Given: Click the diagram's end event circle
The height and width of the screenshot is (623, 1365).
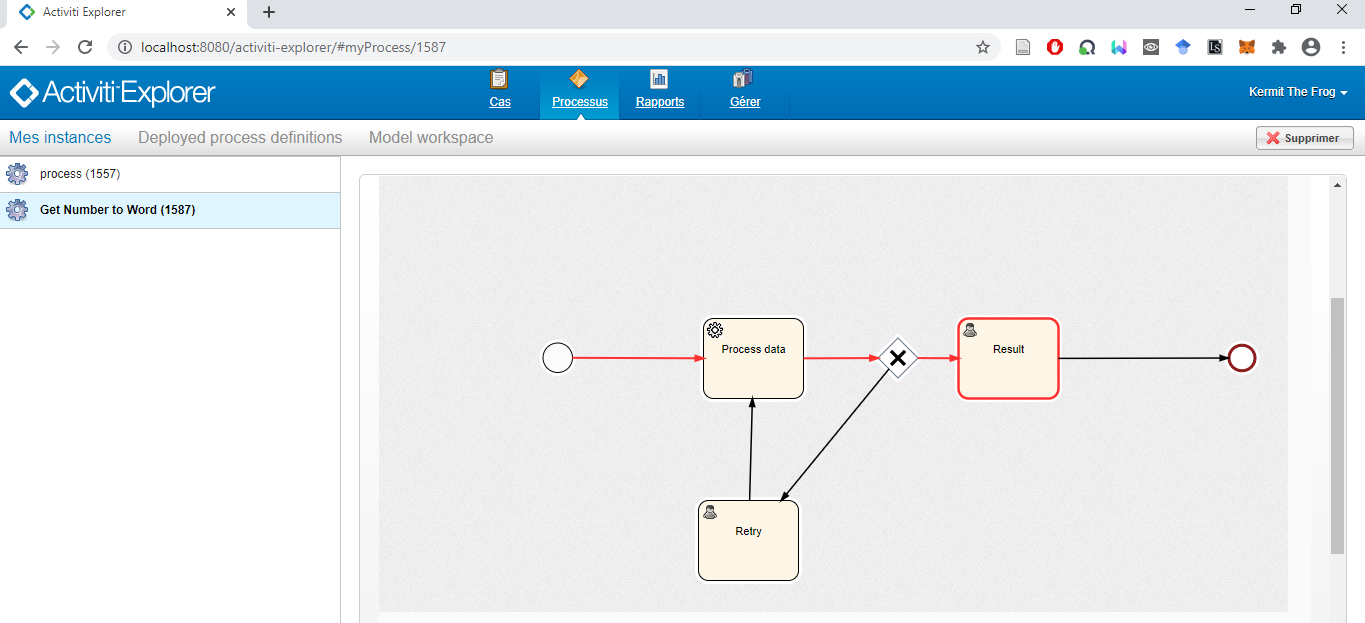Looking at the screenshot, I should 1241,358.
